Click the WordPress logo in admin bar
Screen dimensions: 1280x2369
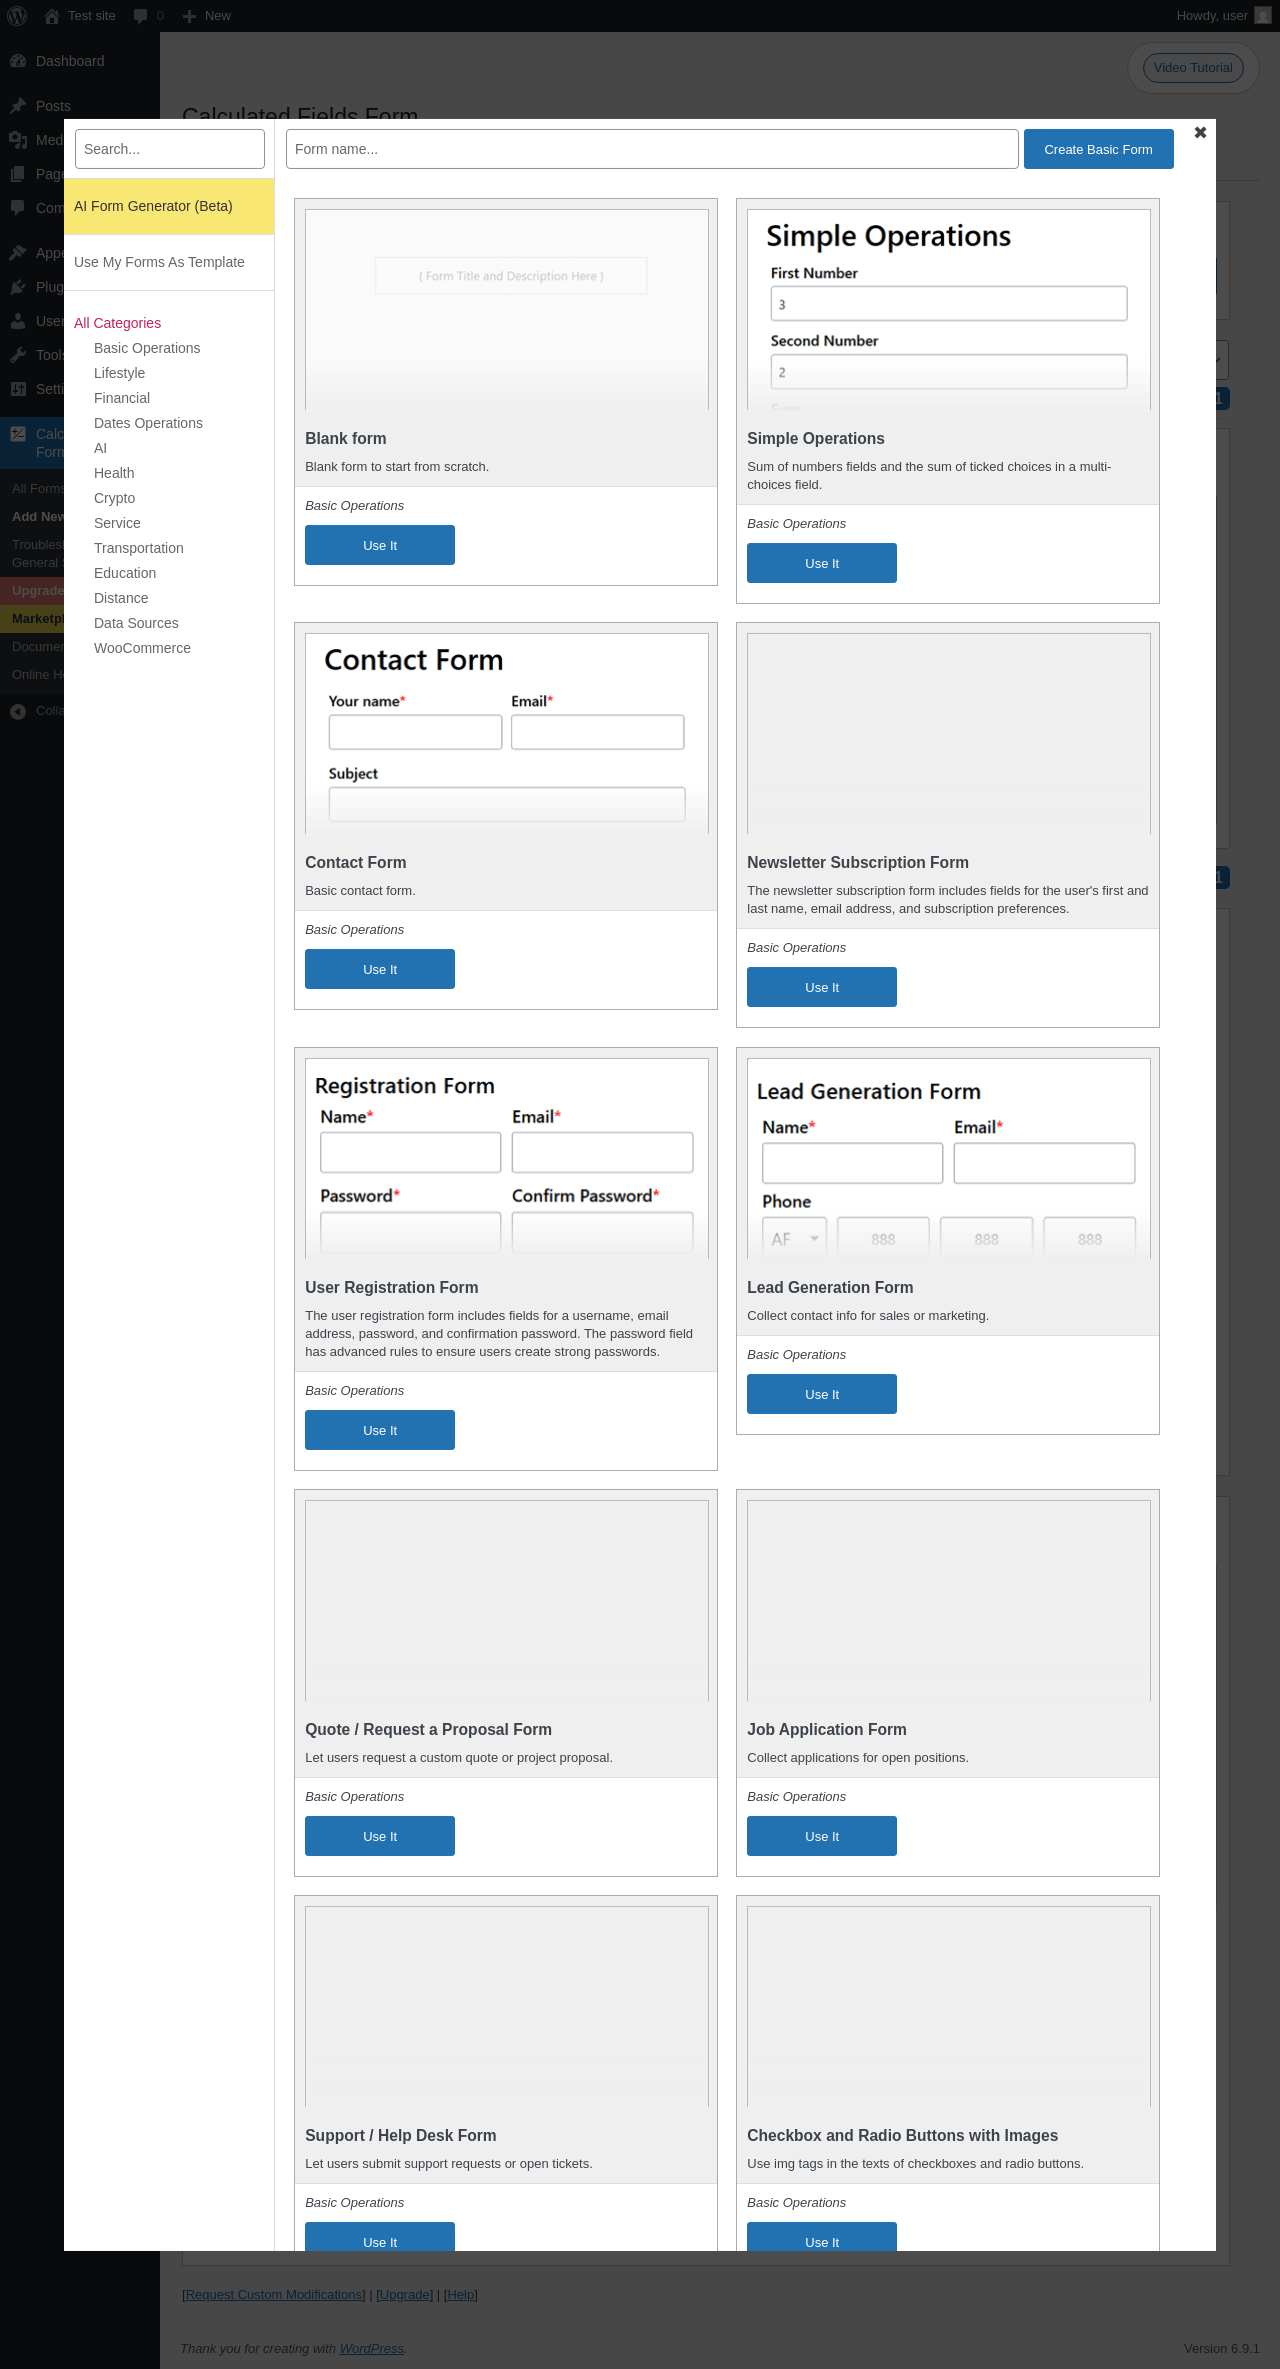(17, 16)
